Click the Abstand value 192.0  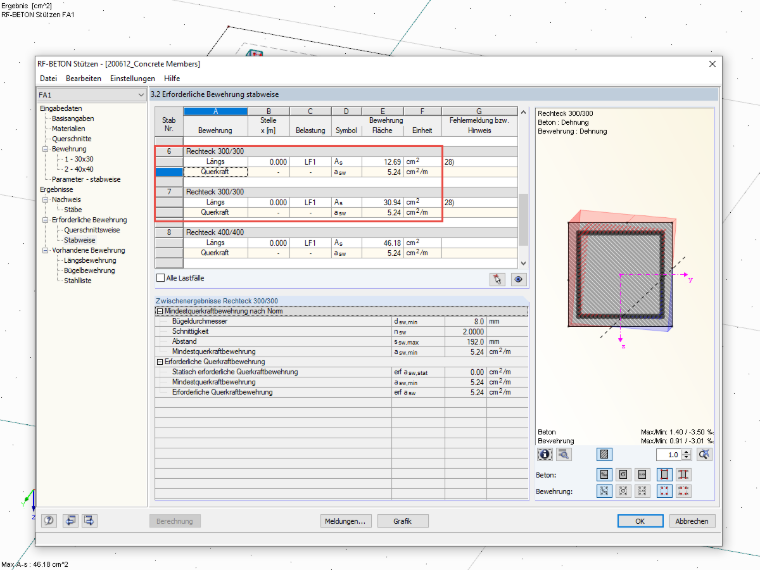[x=466, y=342]
